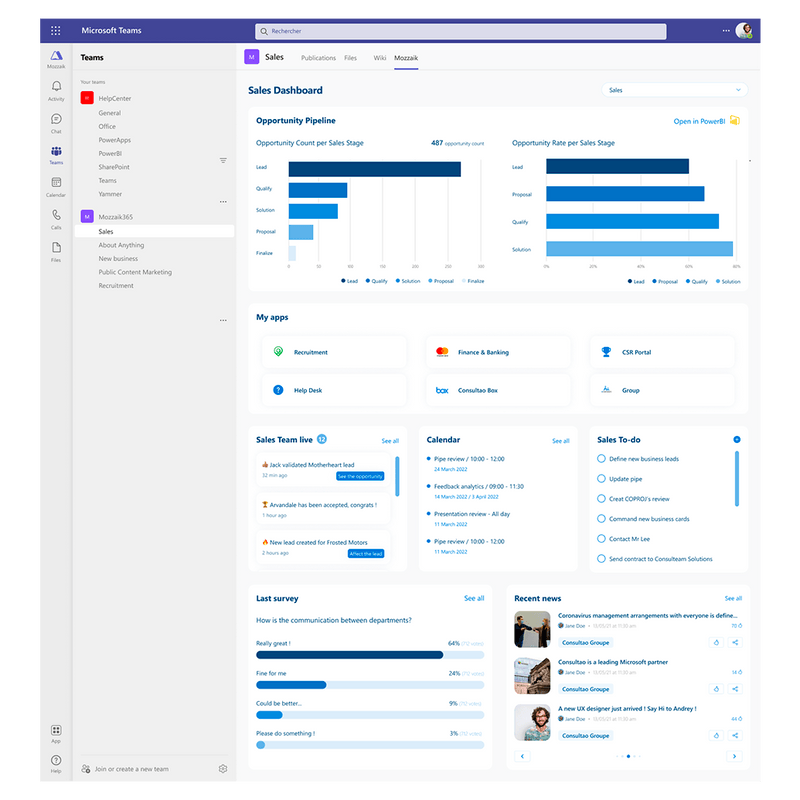800x800 pixels.
Task: Click the Rechercher search field
Action: click(x=460, y=31)
